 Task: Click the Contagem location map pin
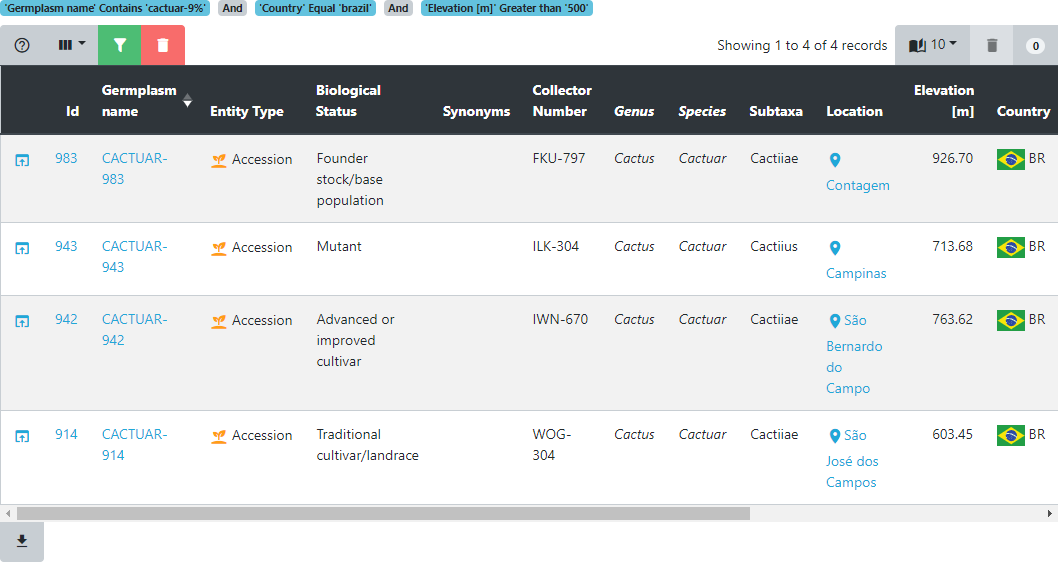[x=835, y=160]
